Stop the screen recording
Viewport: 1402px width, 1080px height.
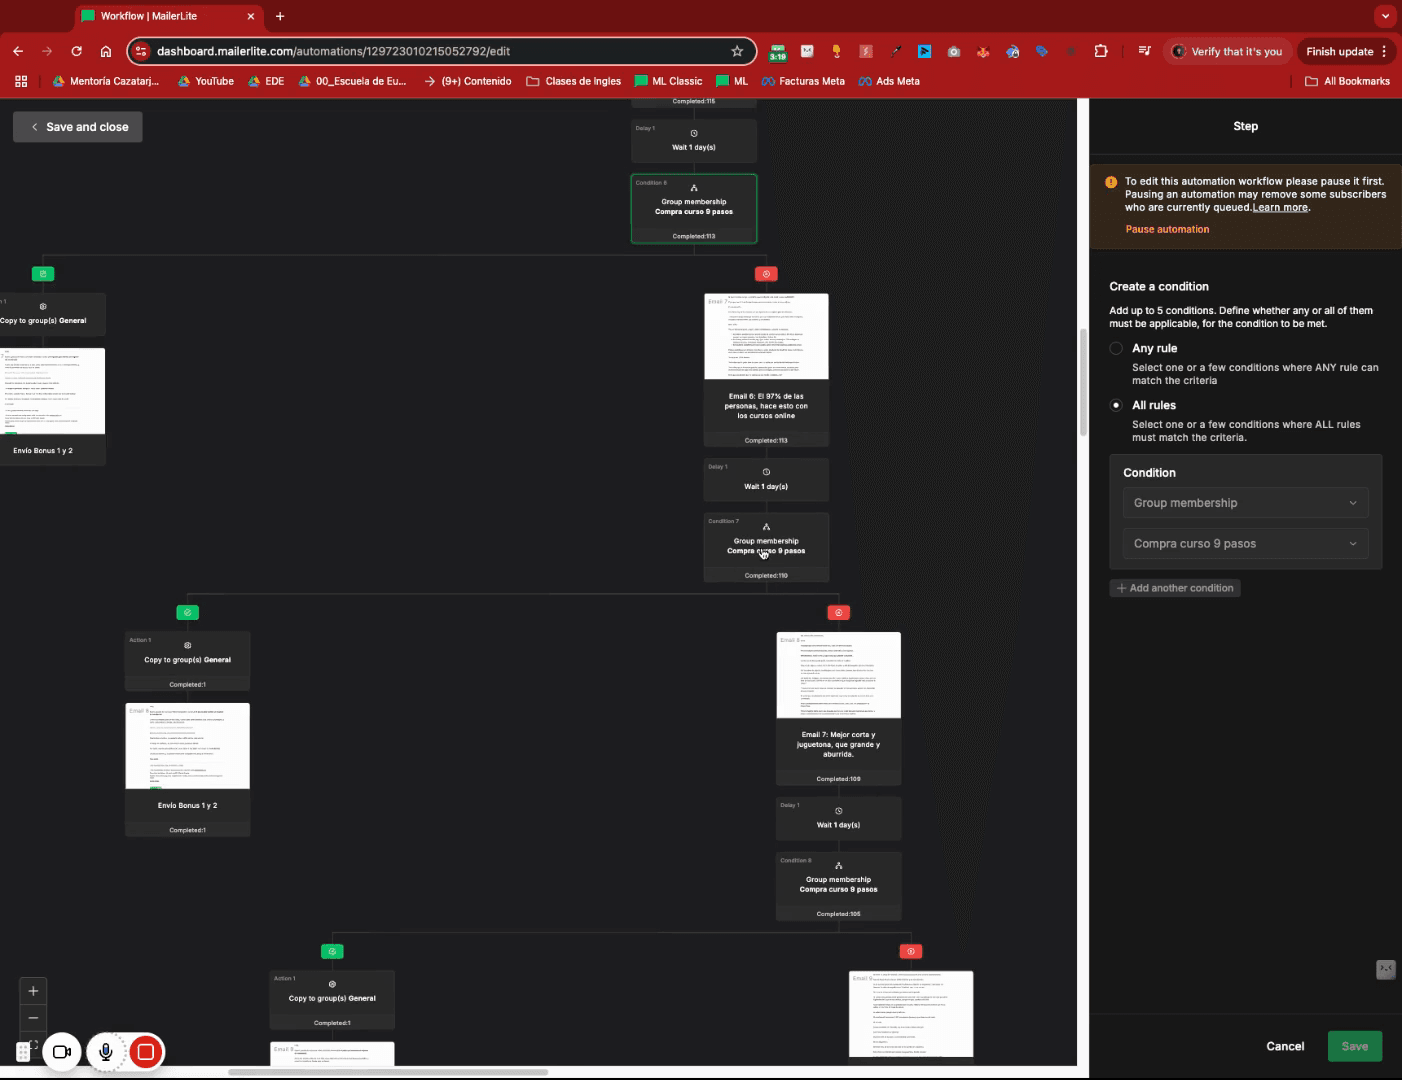pyautogui.click(x=146, y=1052)
